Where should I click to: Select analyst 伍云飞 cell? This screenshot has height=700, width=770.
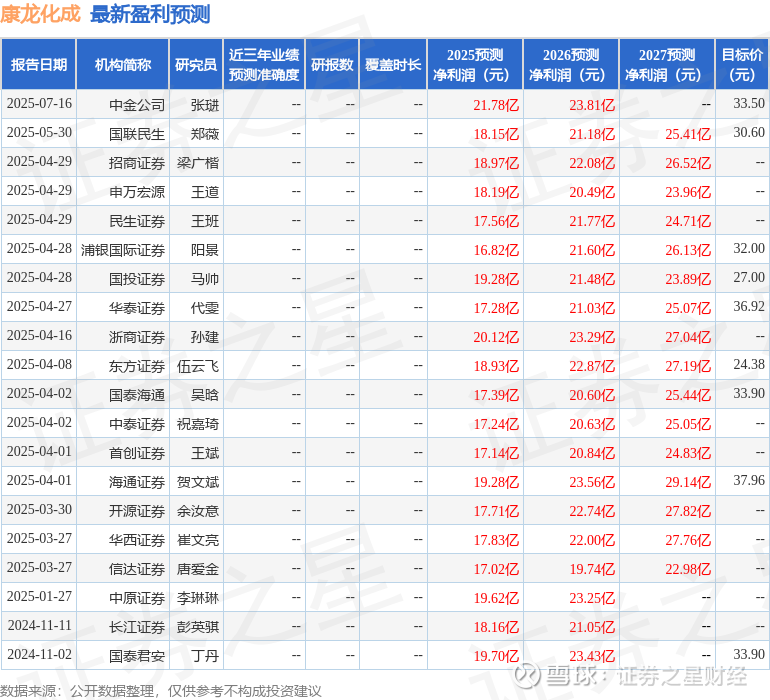196,365
